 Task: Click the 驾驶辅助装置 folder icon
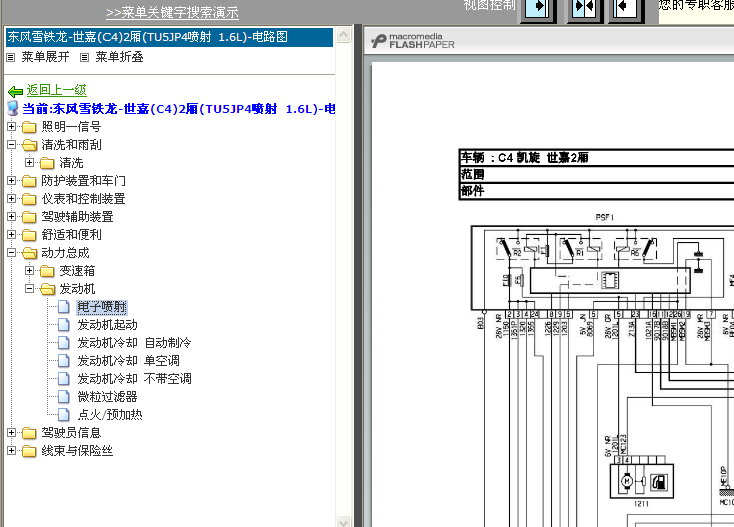coord(29,218)
